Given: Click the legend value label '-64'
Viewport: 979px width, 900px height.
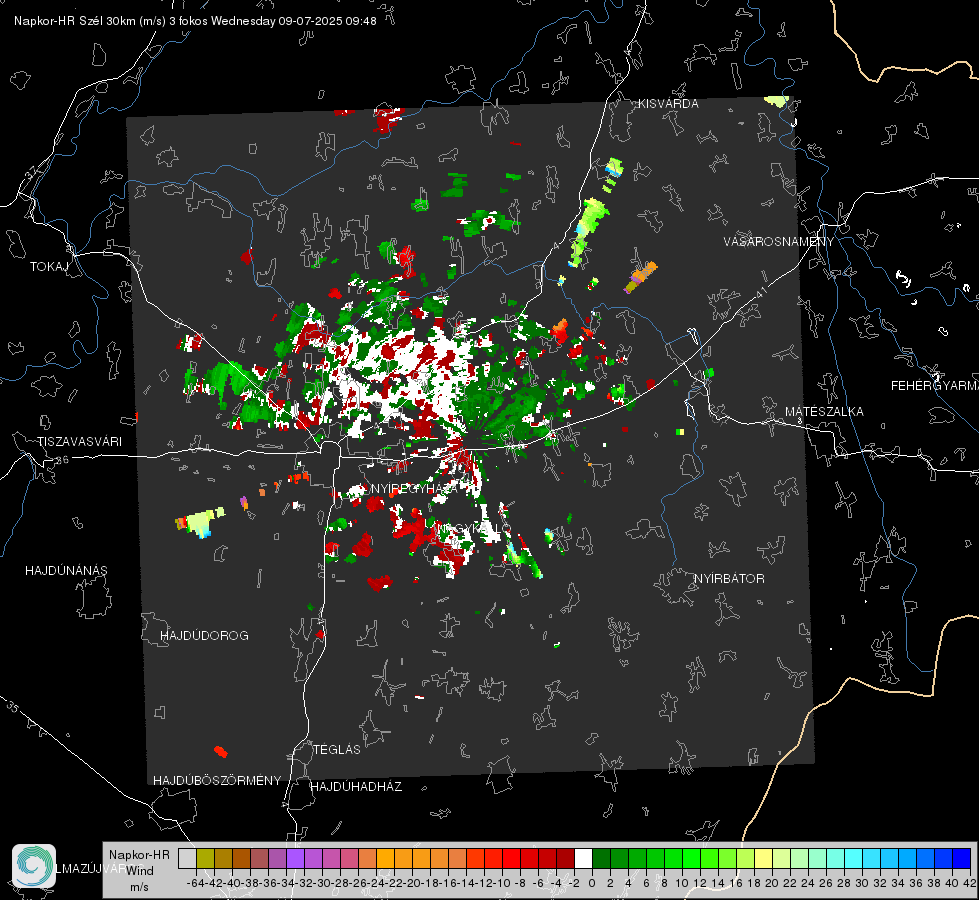Looking at the screenshot, I should [x=196, y=883].
